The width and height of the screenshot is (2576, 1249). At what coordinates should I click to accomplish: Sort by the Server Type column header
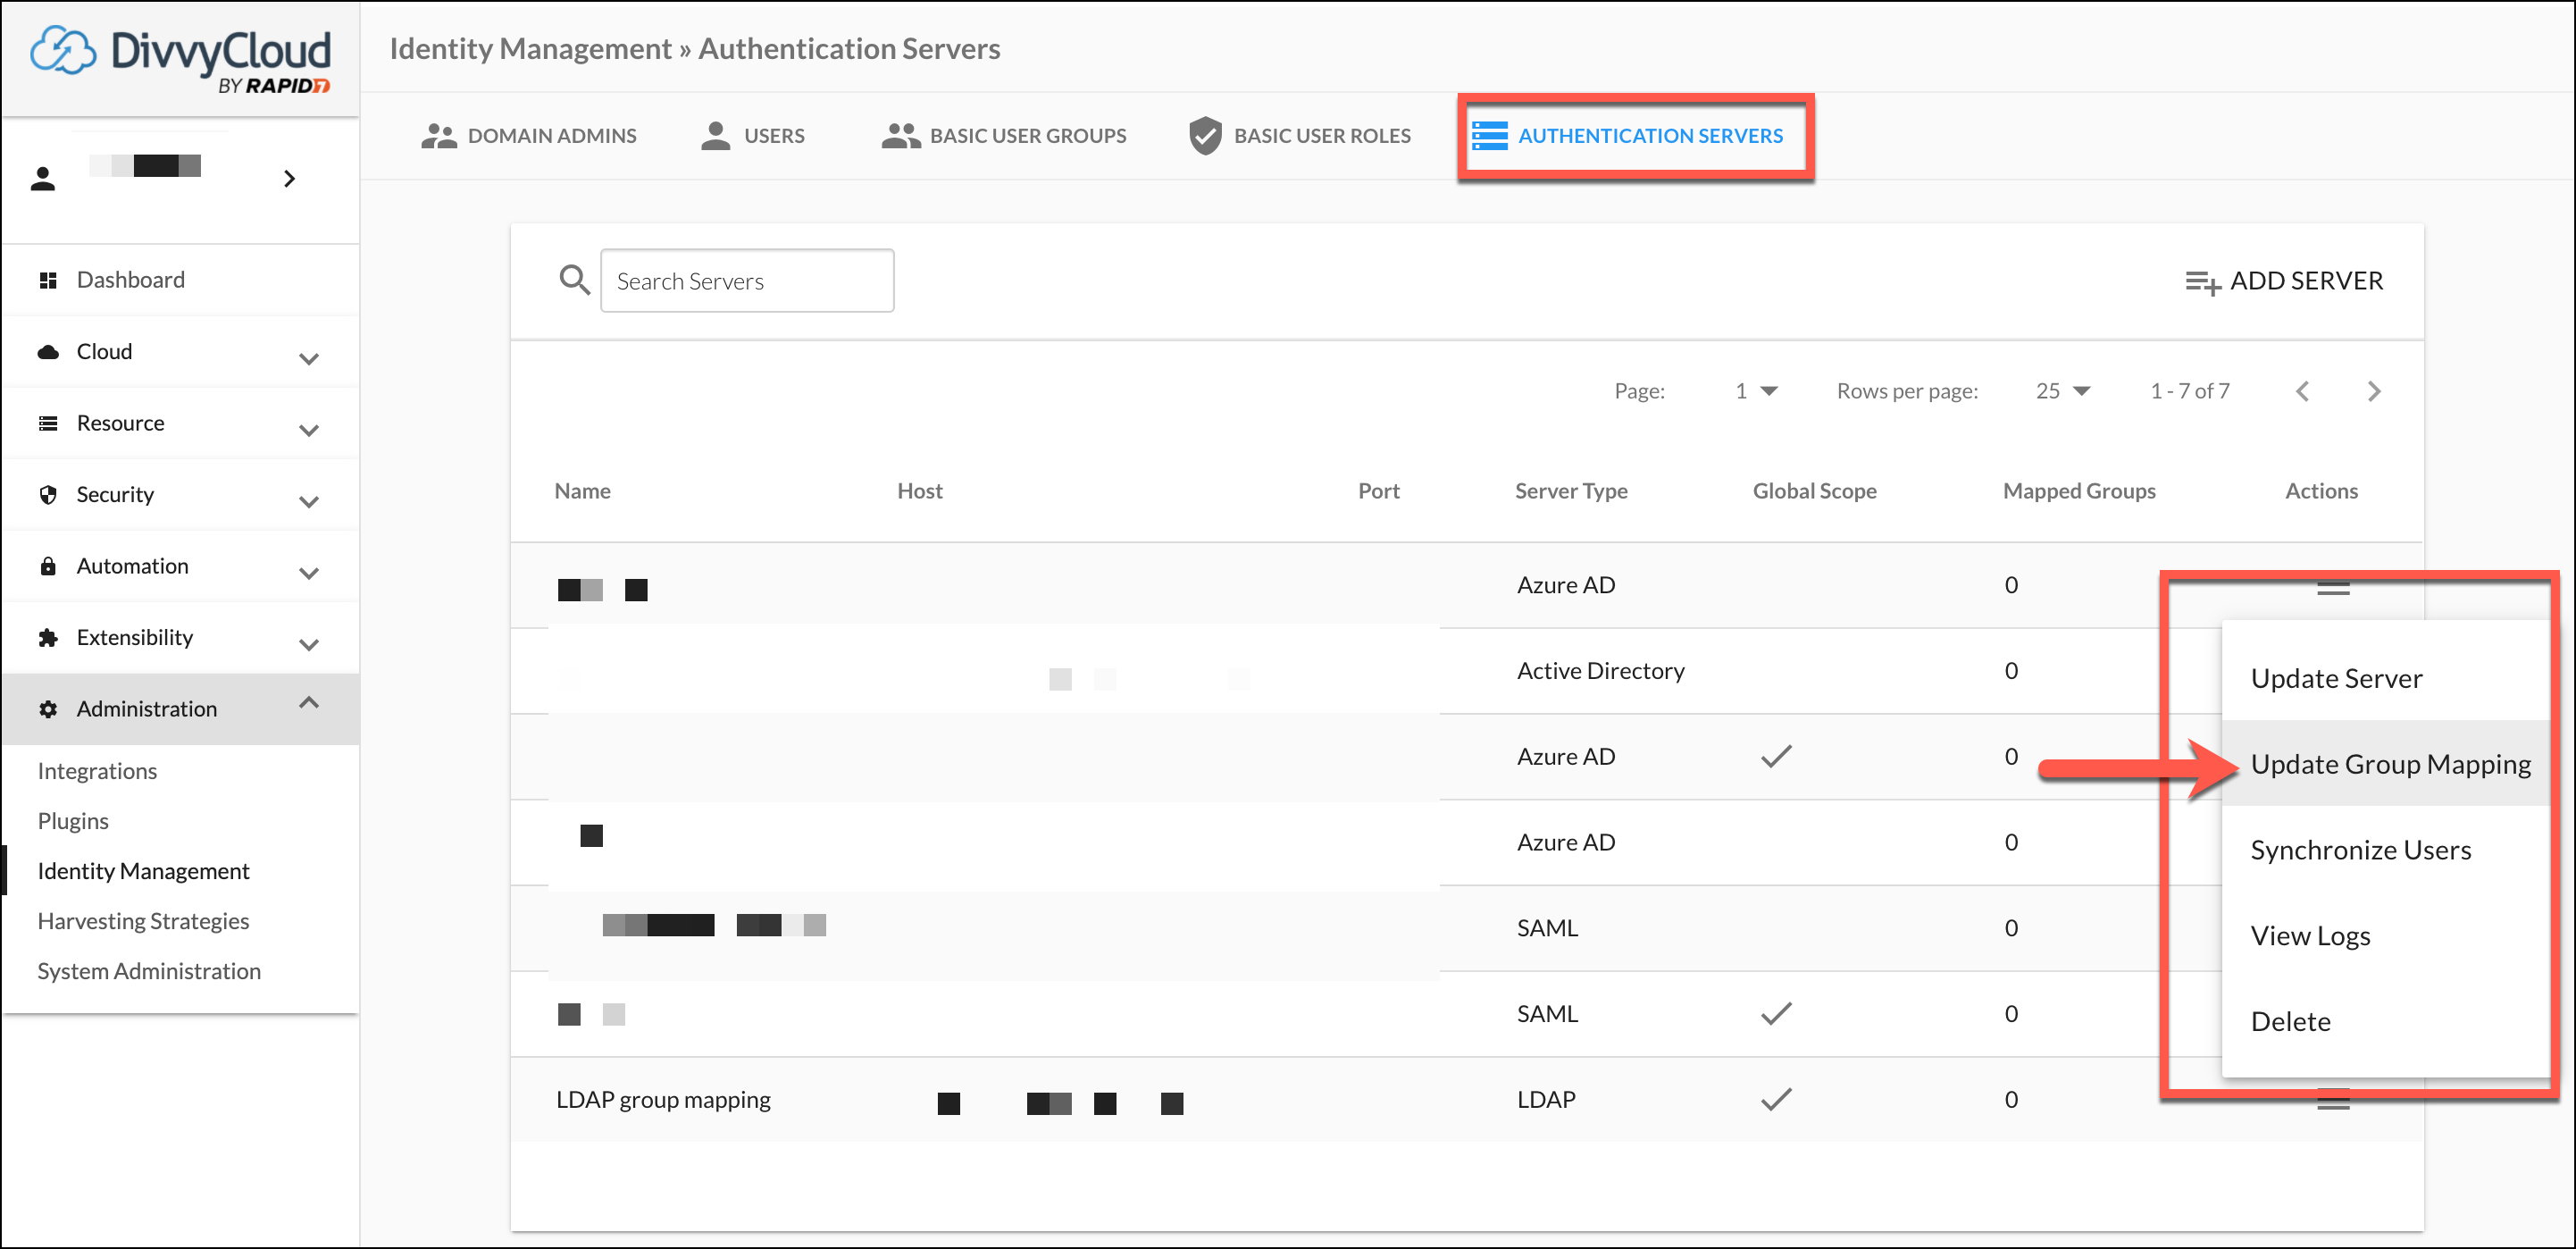1571,491
